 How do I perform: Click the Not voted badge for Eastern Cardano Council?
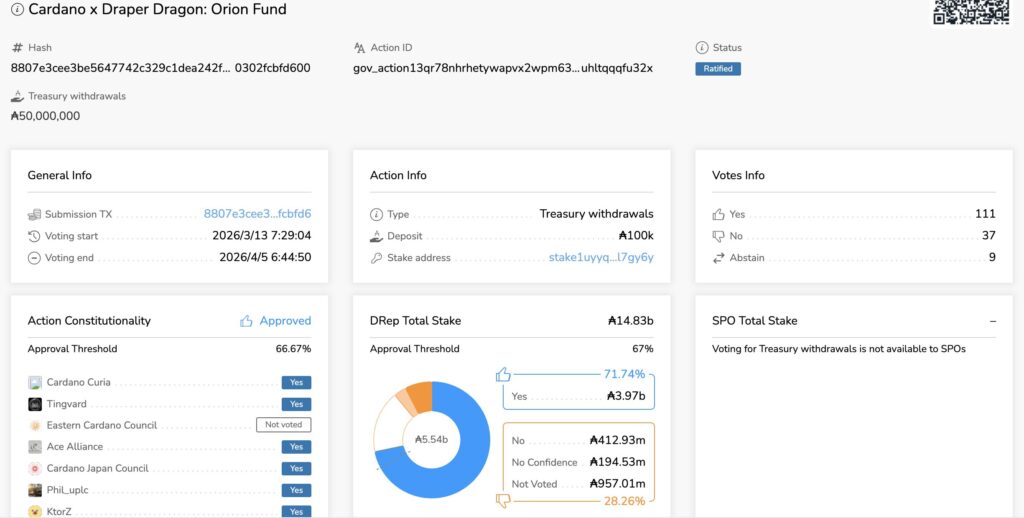[x=283, y=425]
